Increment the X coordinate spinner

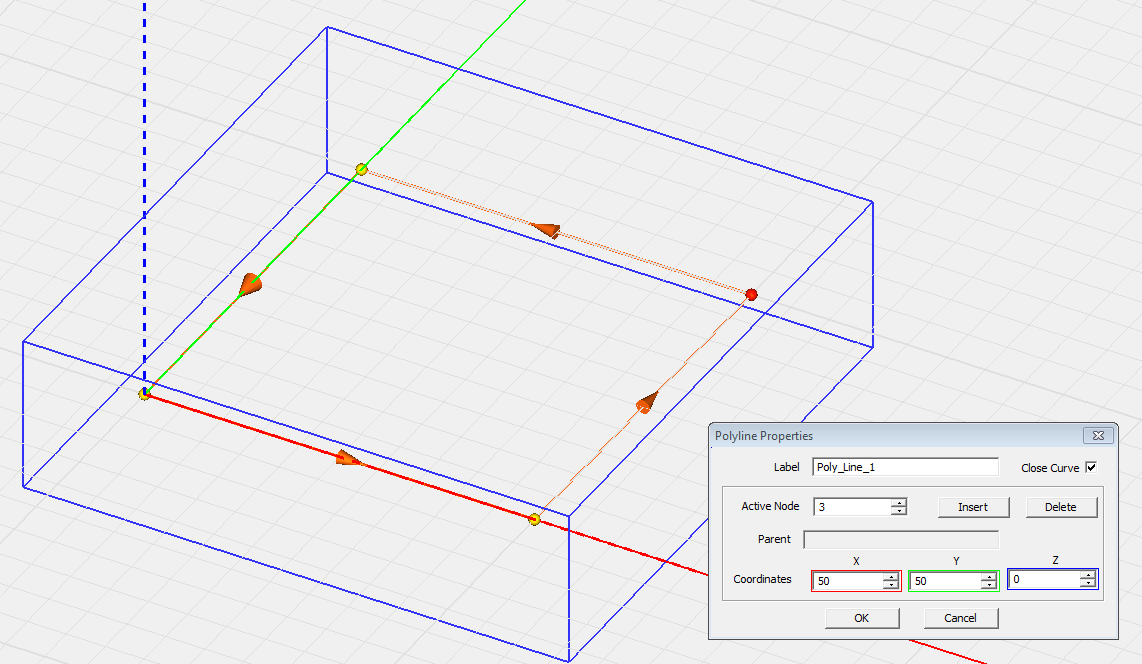tap(889, 576)
